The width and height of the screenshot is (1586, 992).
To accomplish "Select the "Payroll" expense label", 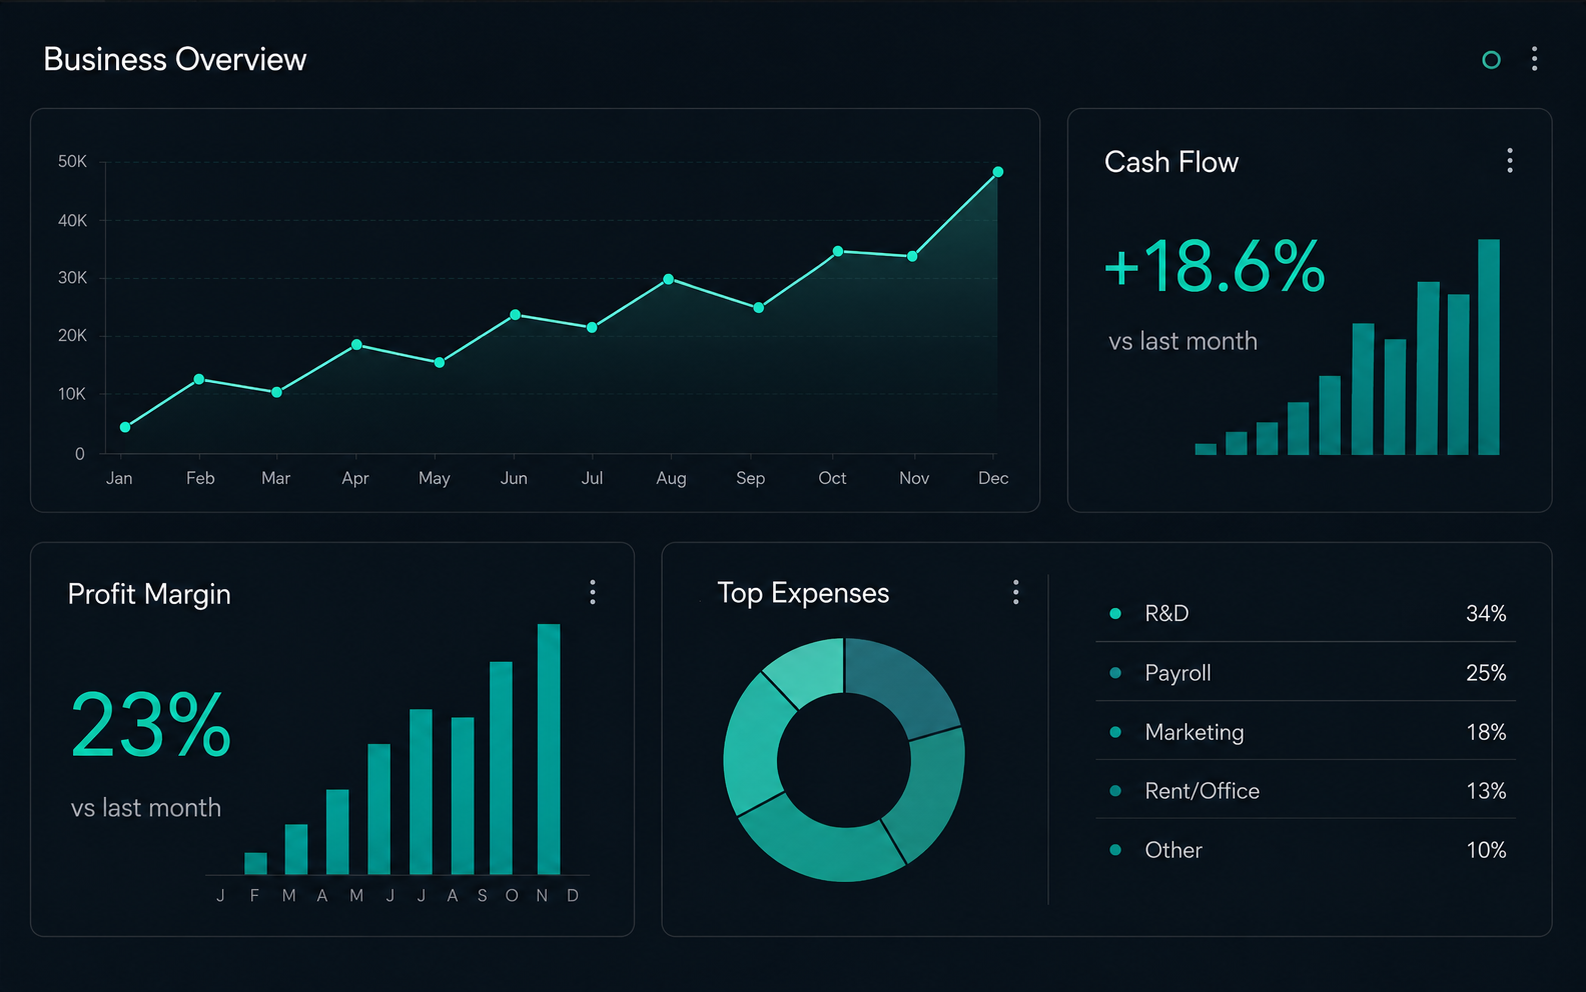I will [1178, 673].
